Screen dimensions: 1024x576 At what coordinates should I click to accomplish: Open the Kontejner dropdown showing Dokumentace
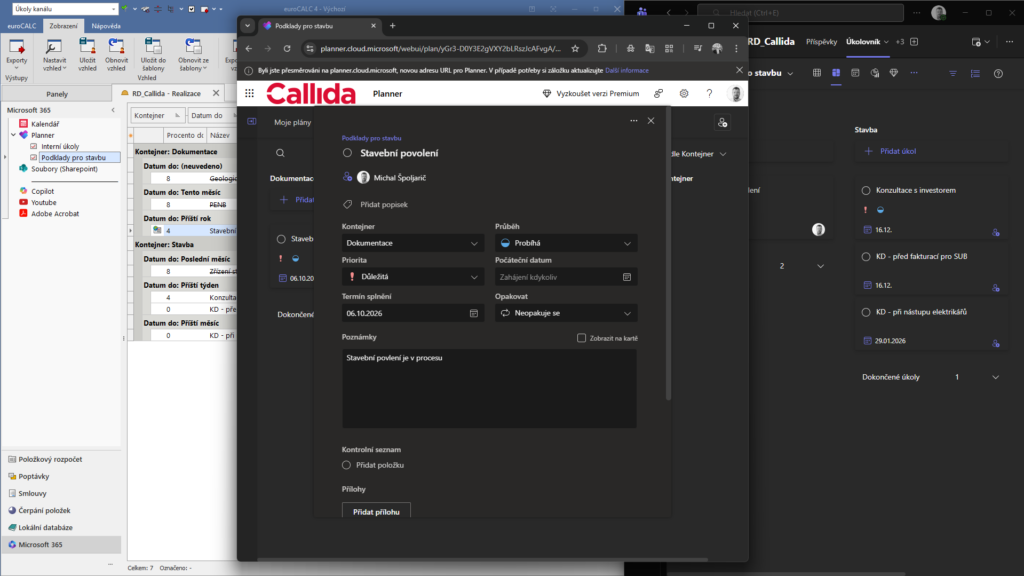413,243
